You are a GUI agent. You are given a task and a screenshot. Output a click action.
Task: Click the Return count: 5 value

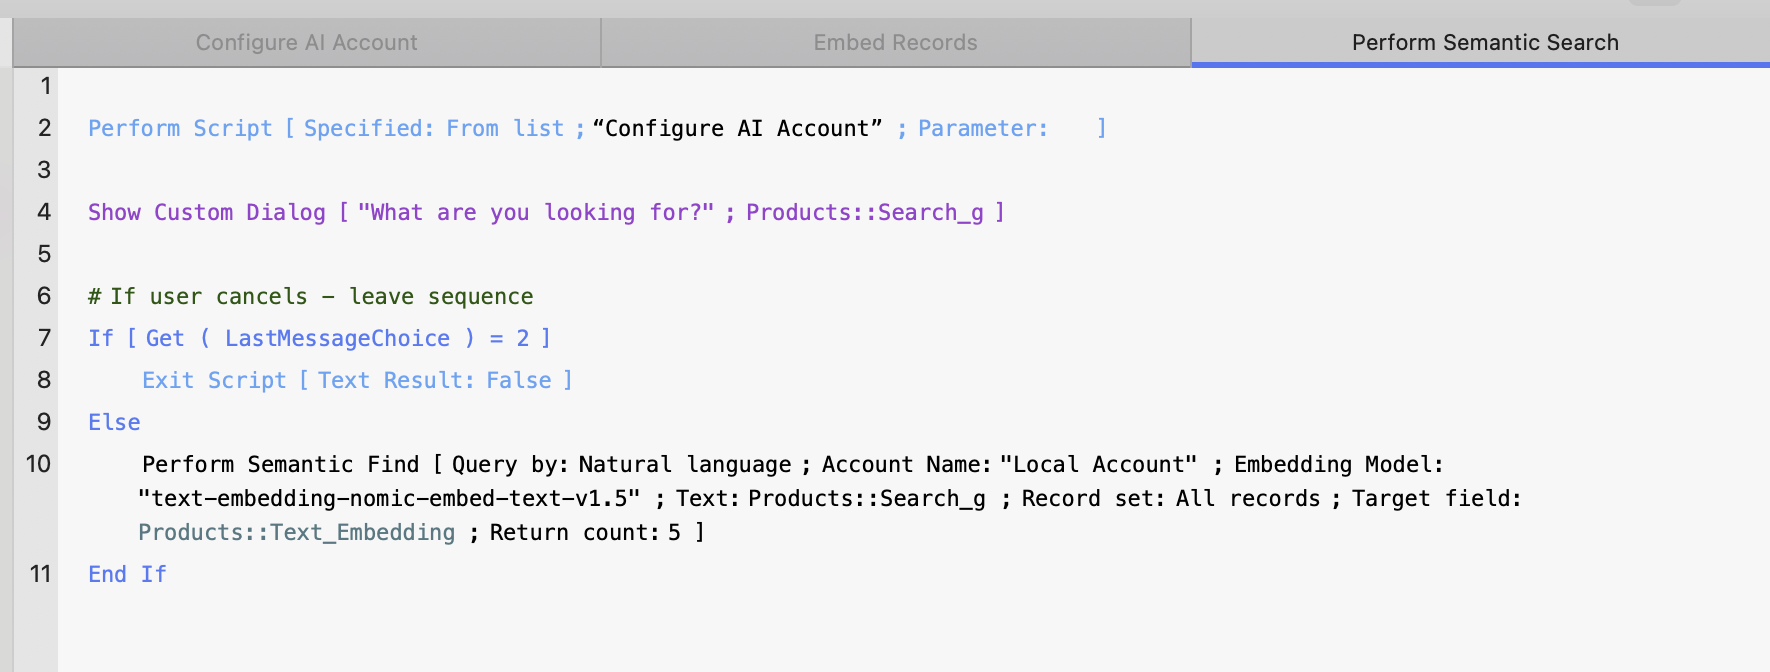585,532
